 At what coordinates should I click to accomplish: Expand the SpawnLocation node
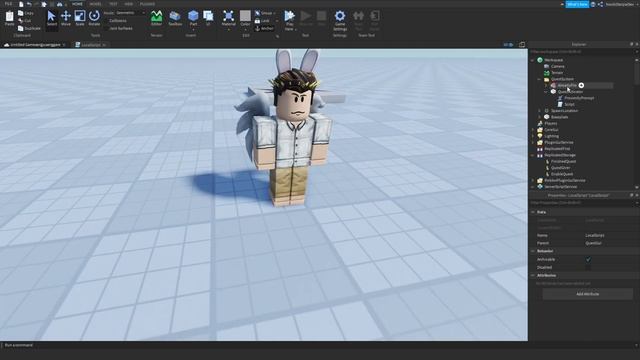(539, 111)
